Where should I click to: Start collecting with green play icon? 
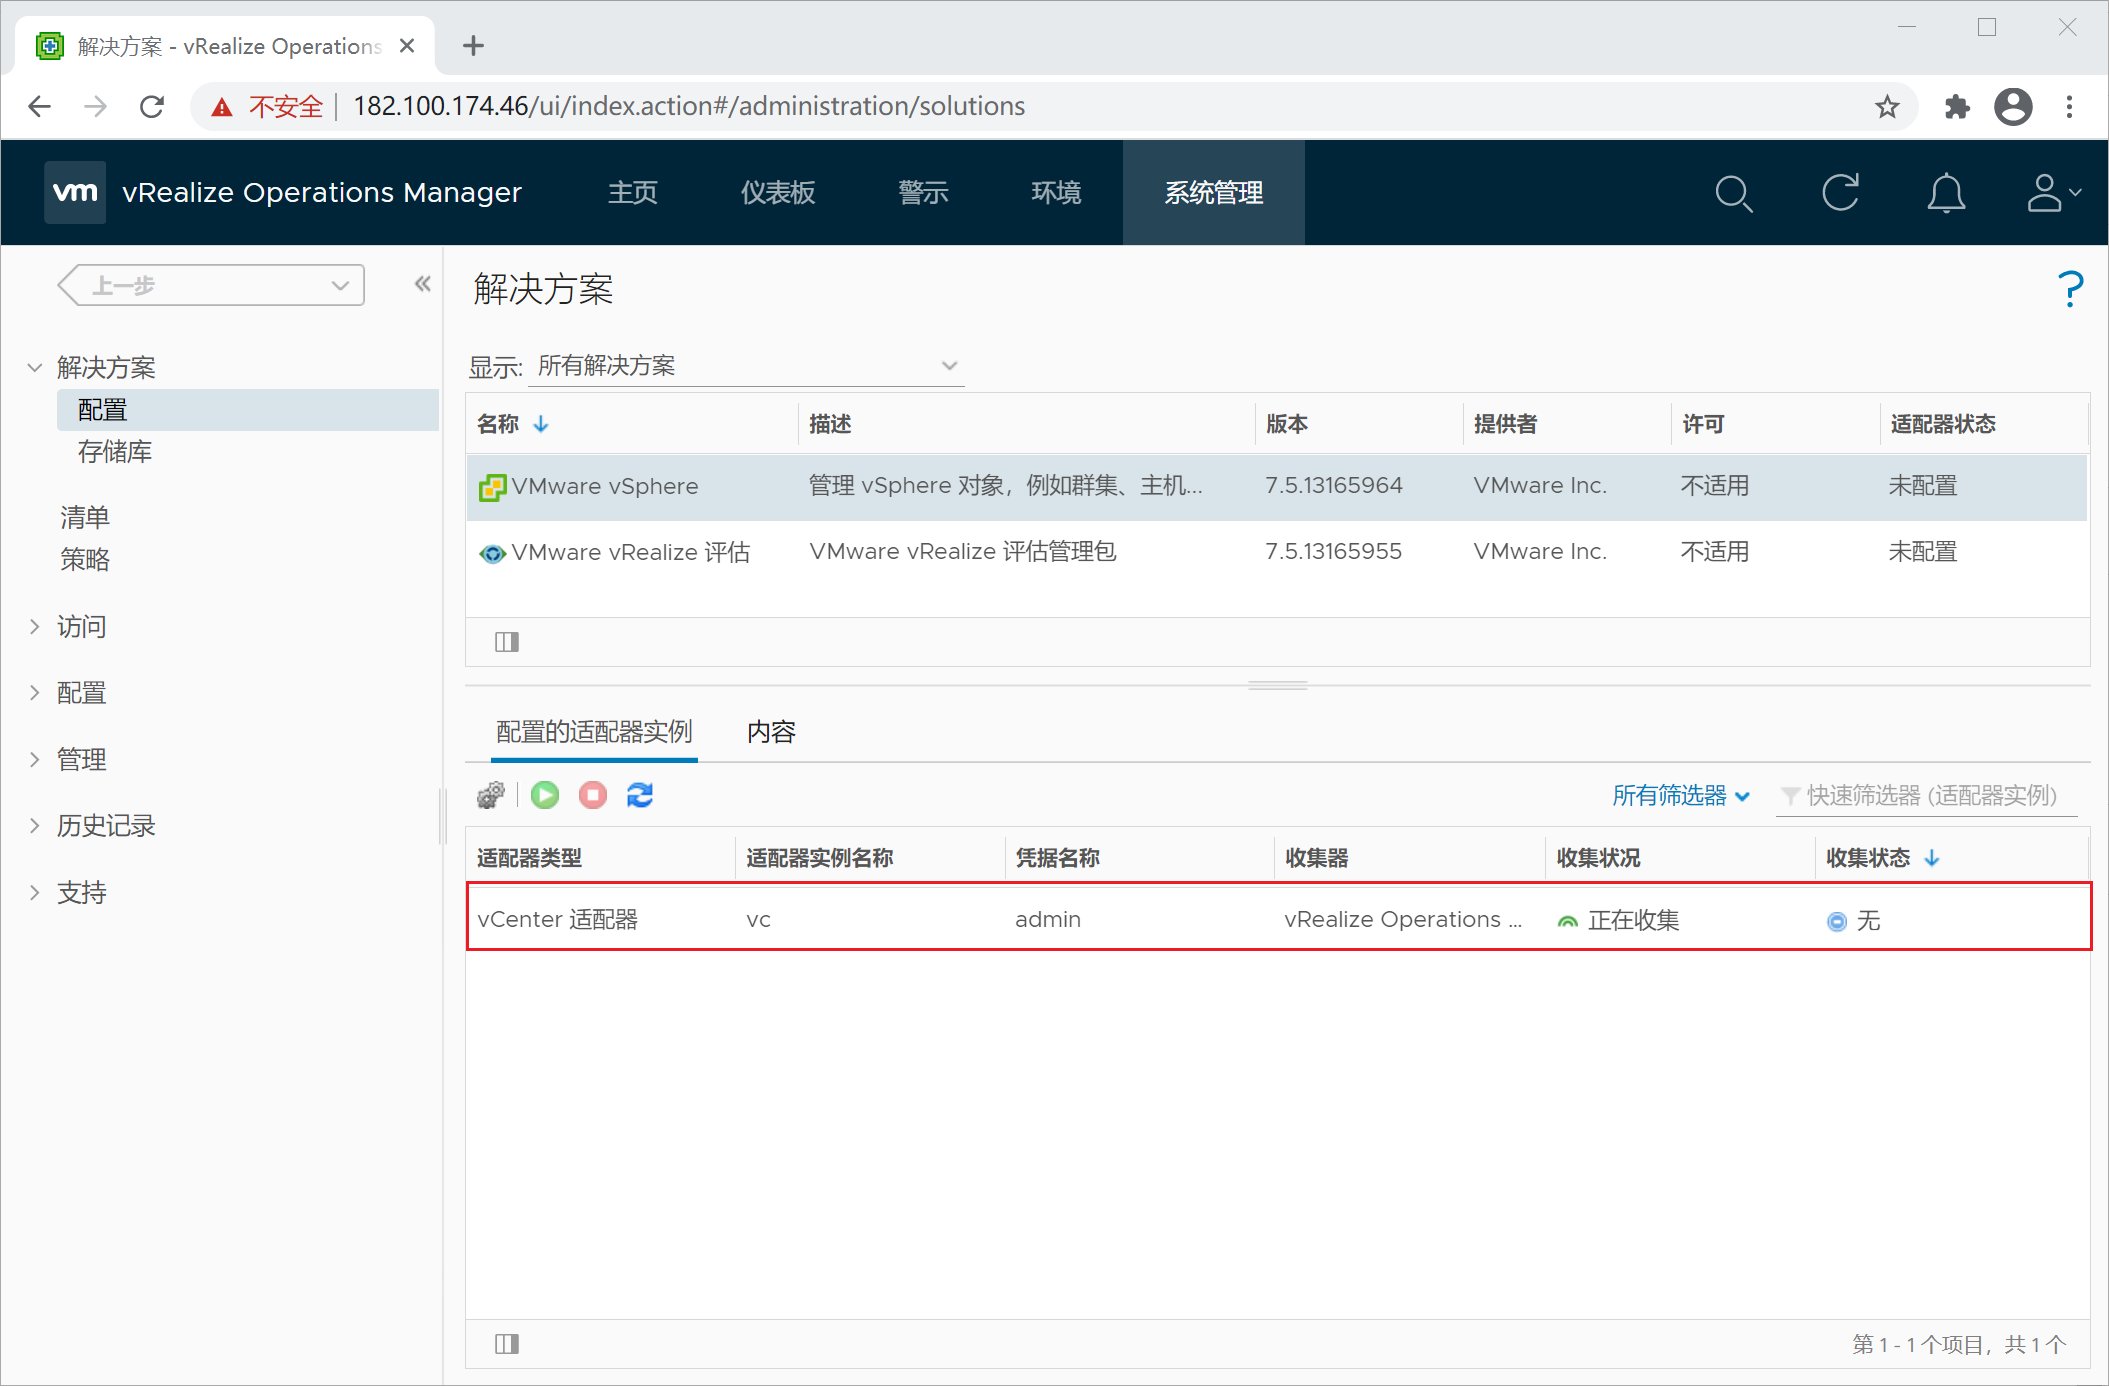tap(545, 795)
